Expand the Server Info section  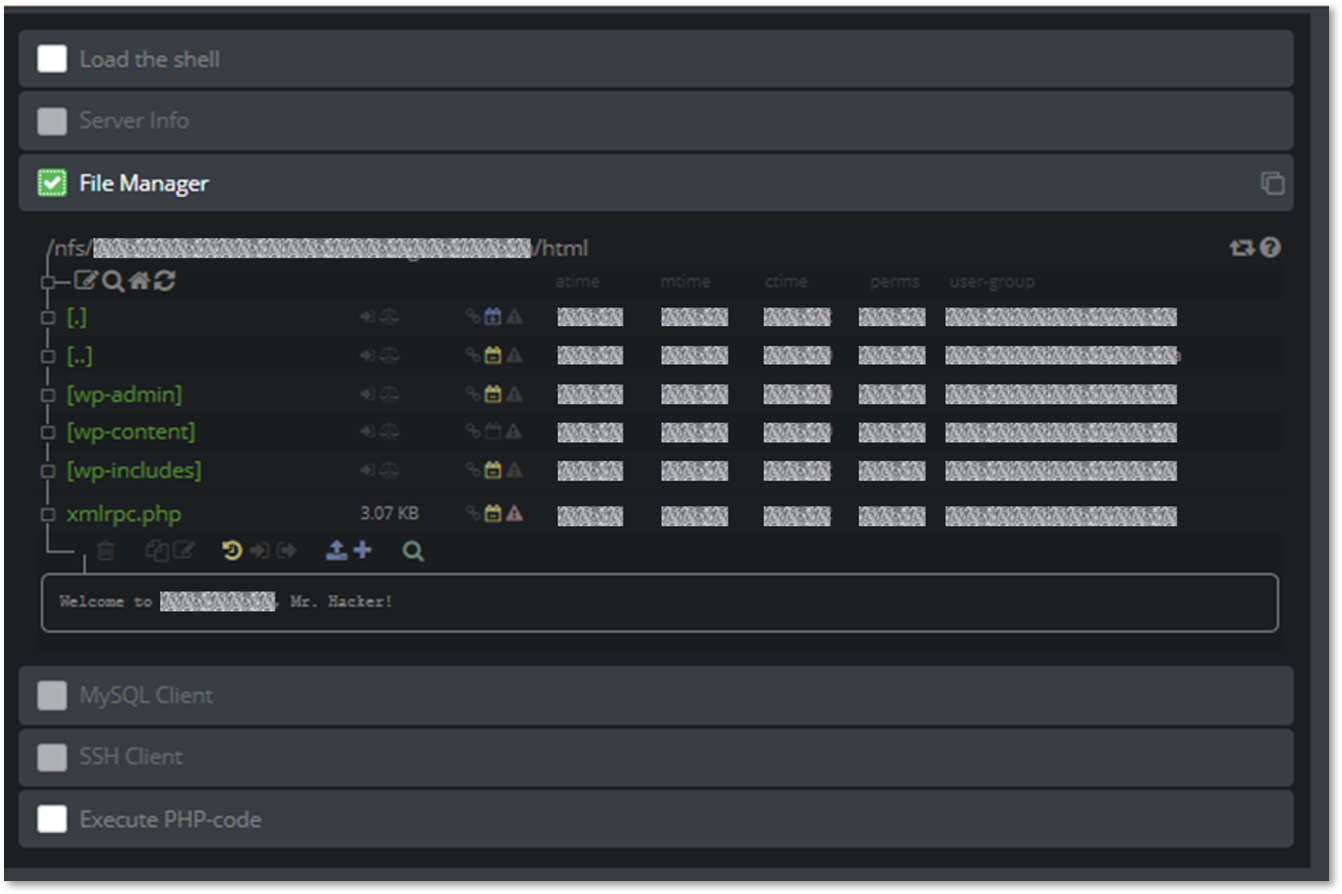click(x=134, y=121)
